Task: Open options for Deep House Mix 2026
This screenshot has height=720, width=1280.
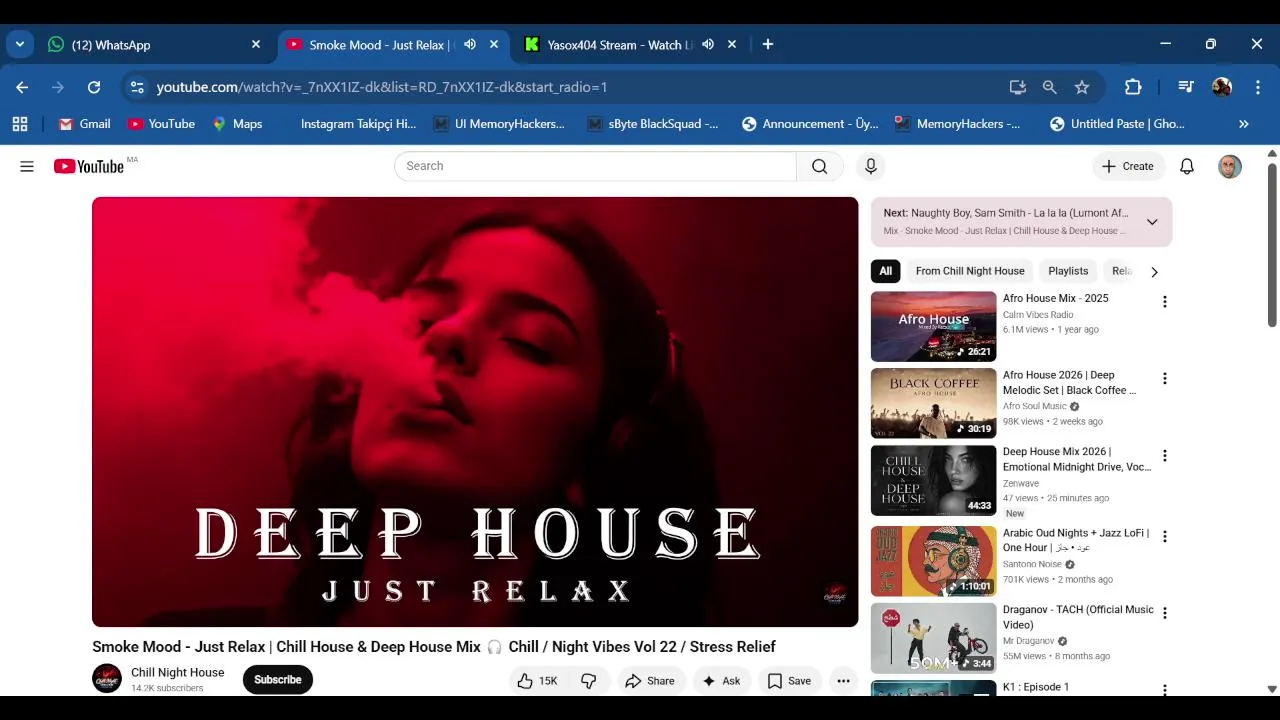Action: [x=1164, y=456]
